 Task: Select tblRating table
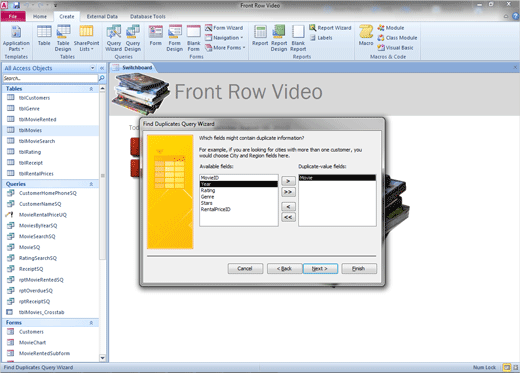51,152
